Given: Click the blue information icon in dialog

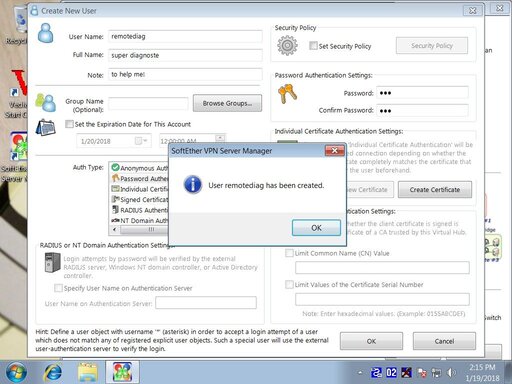Looking at the screenshot, I should [192, 185].
